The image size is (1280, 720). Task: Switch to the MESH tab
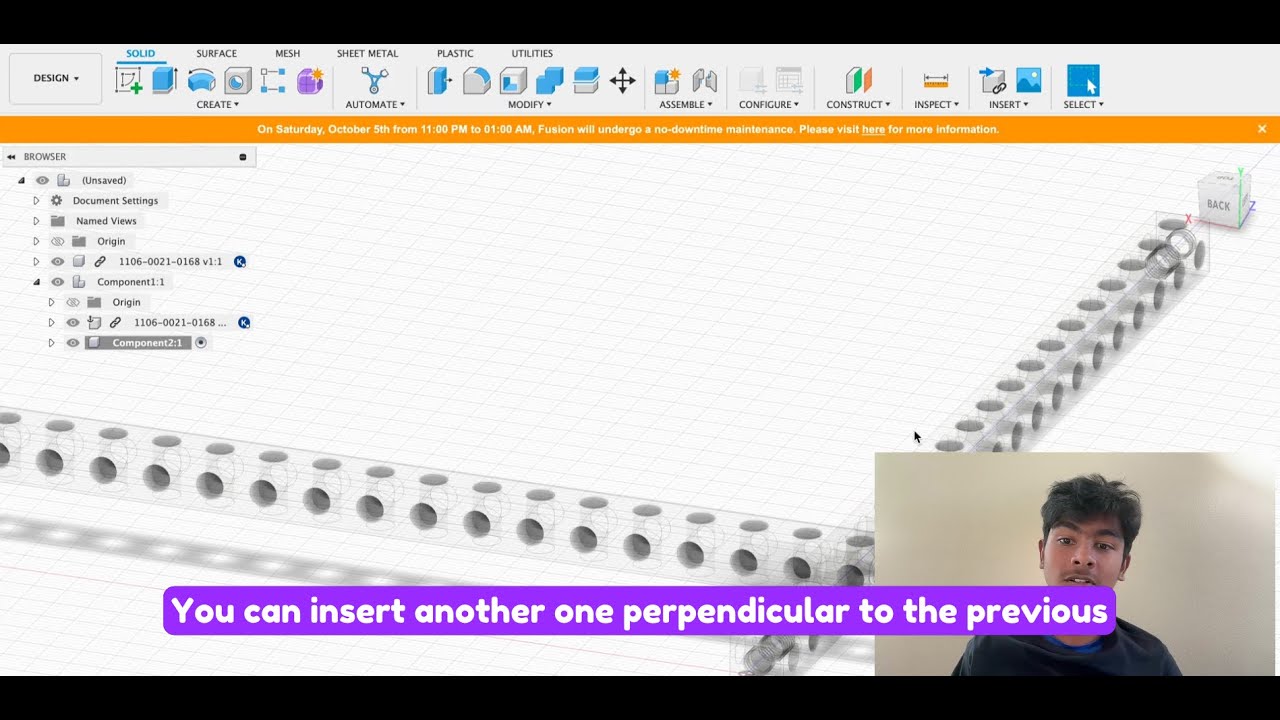pos(287,54)
